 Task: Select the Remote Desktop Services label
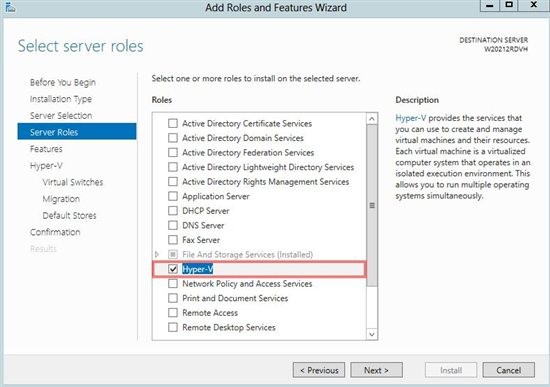229,327
